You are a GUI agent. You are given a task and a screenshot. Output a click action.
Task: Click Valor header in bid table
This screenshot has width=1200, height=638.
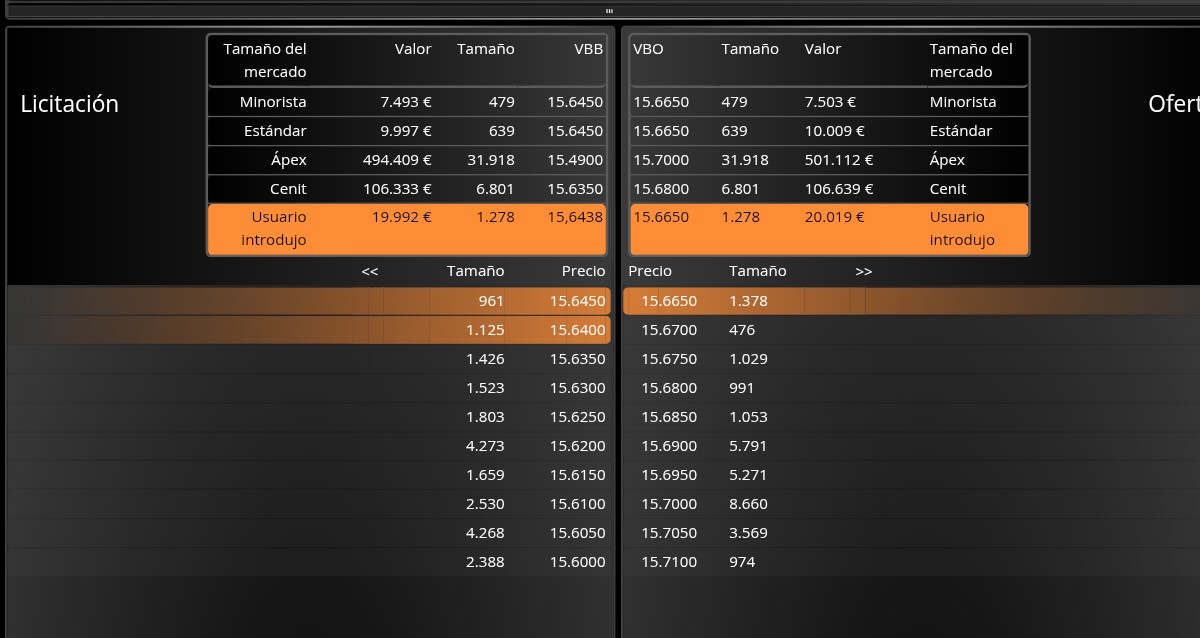[x=413, y=49]
